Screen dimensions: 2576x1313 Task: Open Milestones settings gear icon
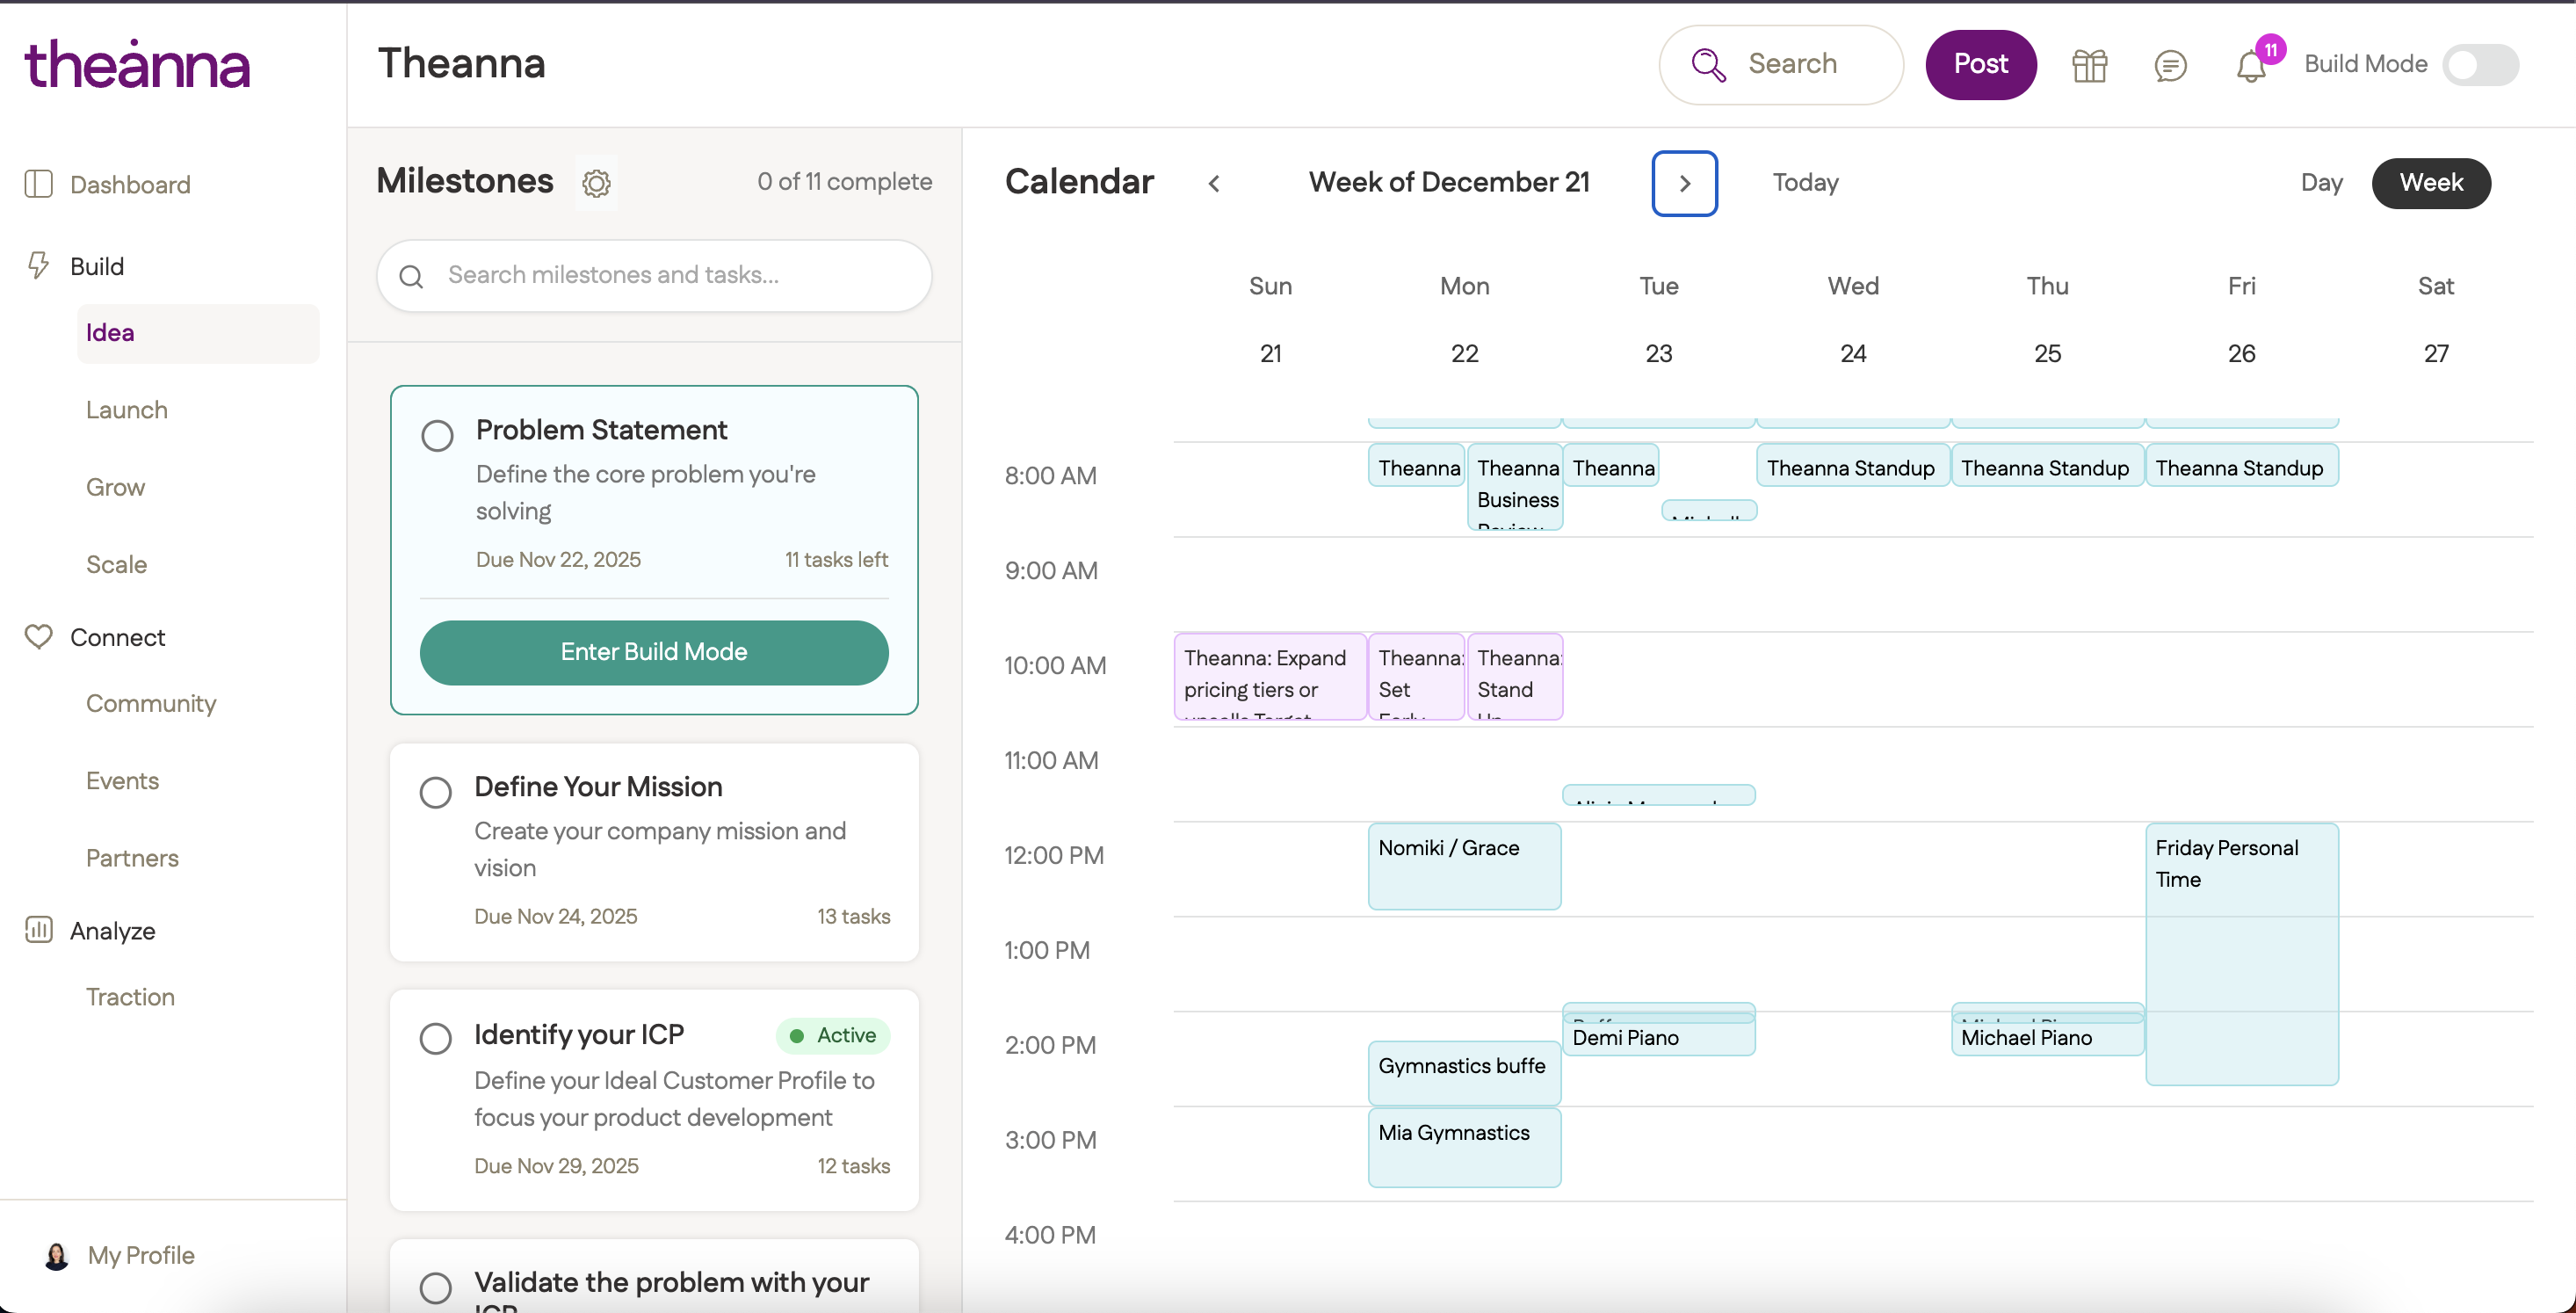coord(596,183)
